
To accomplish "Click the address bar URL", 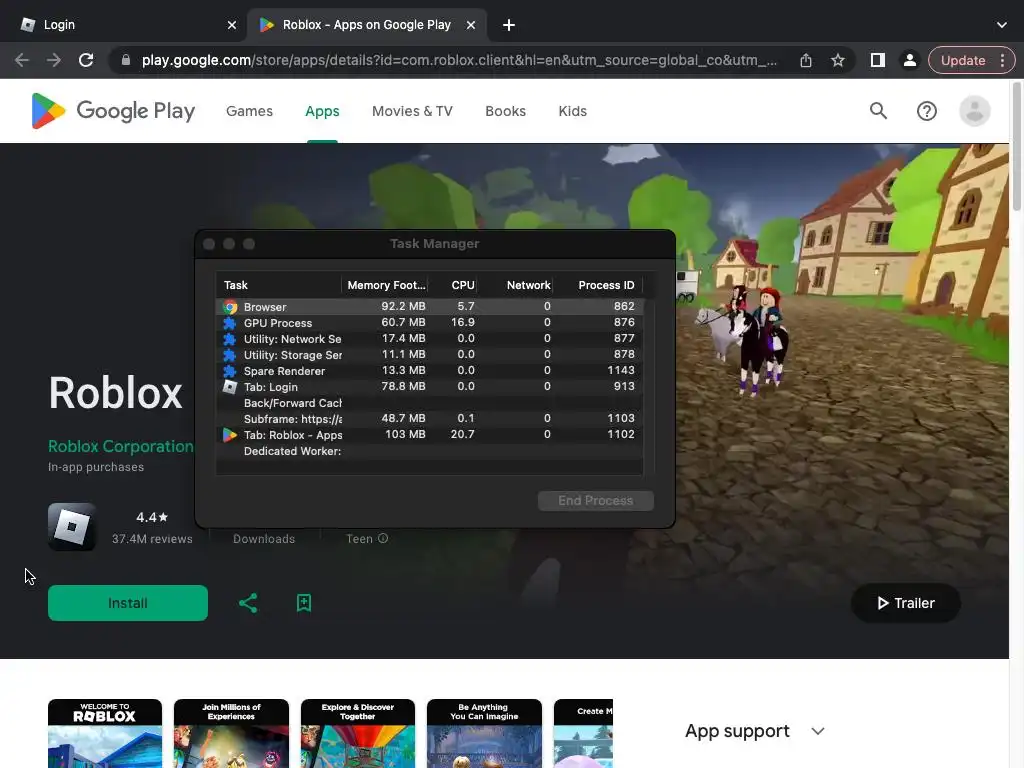I will coord(459,60).
